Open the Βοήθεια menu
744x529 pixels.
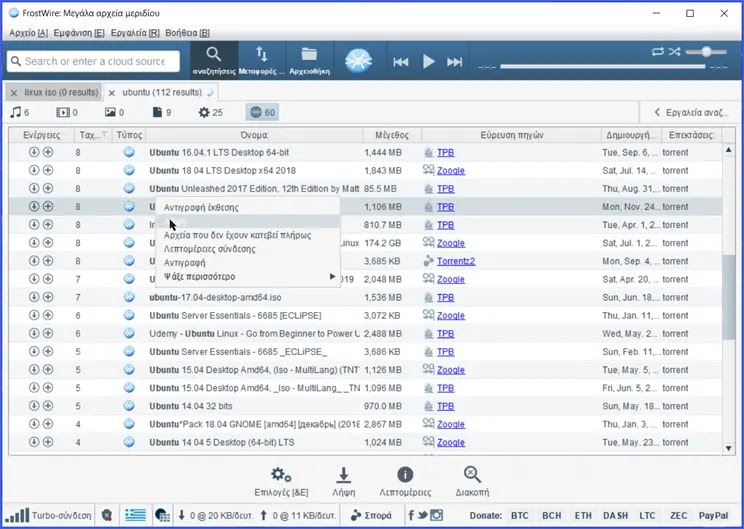coord(187,33)
